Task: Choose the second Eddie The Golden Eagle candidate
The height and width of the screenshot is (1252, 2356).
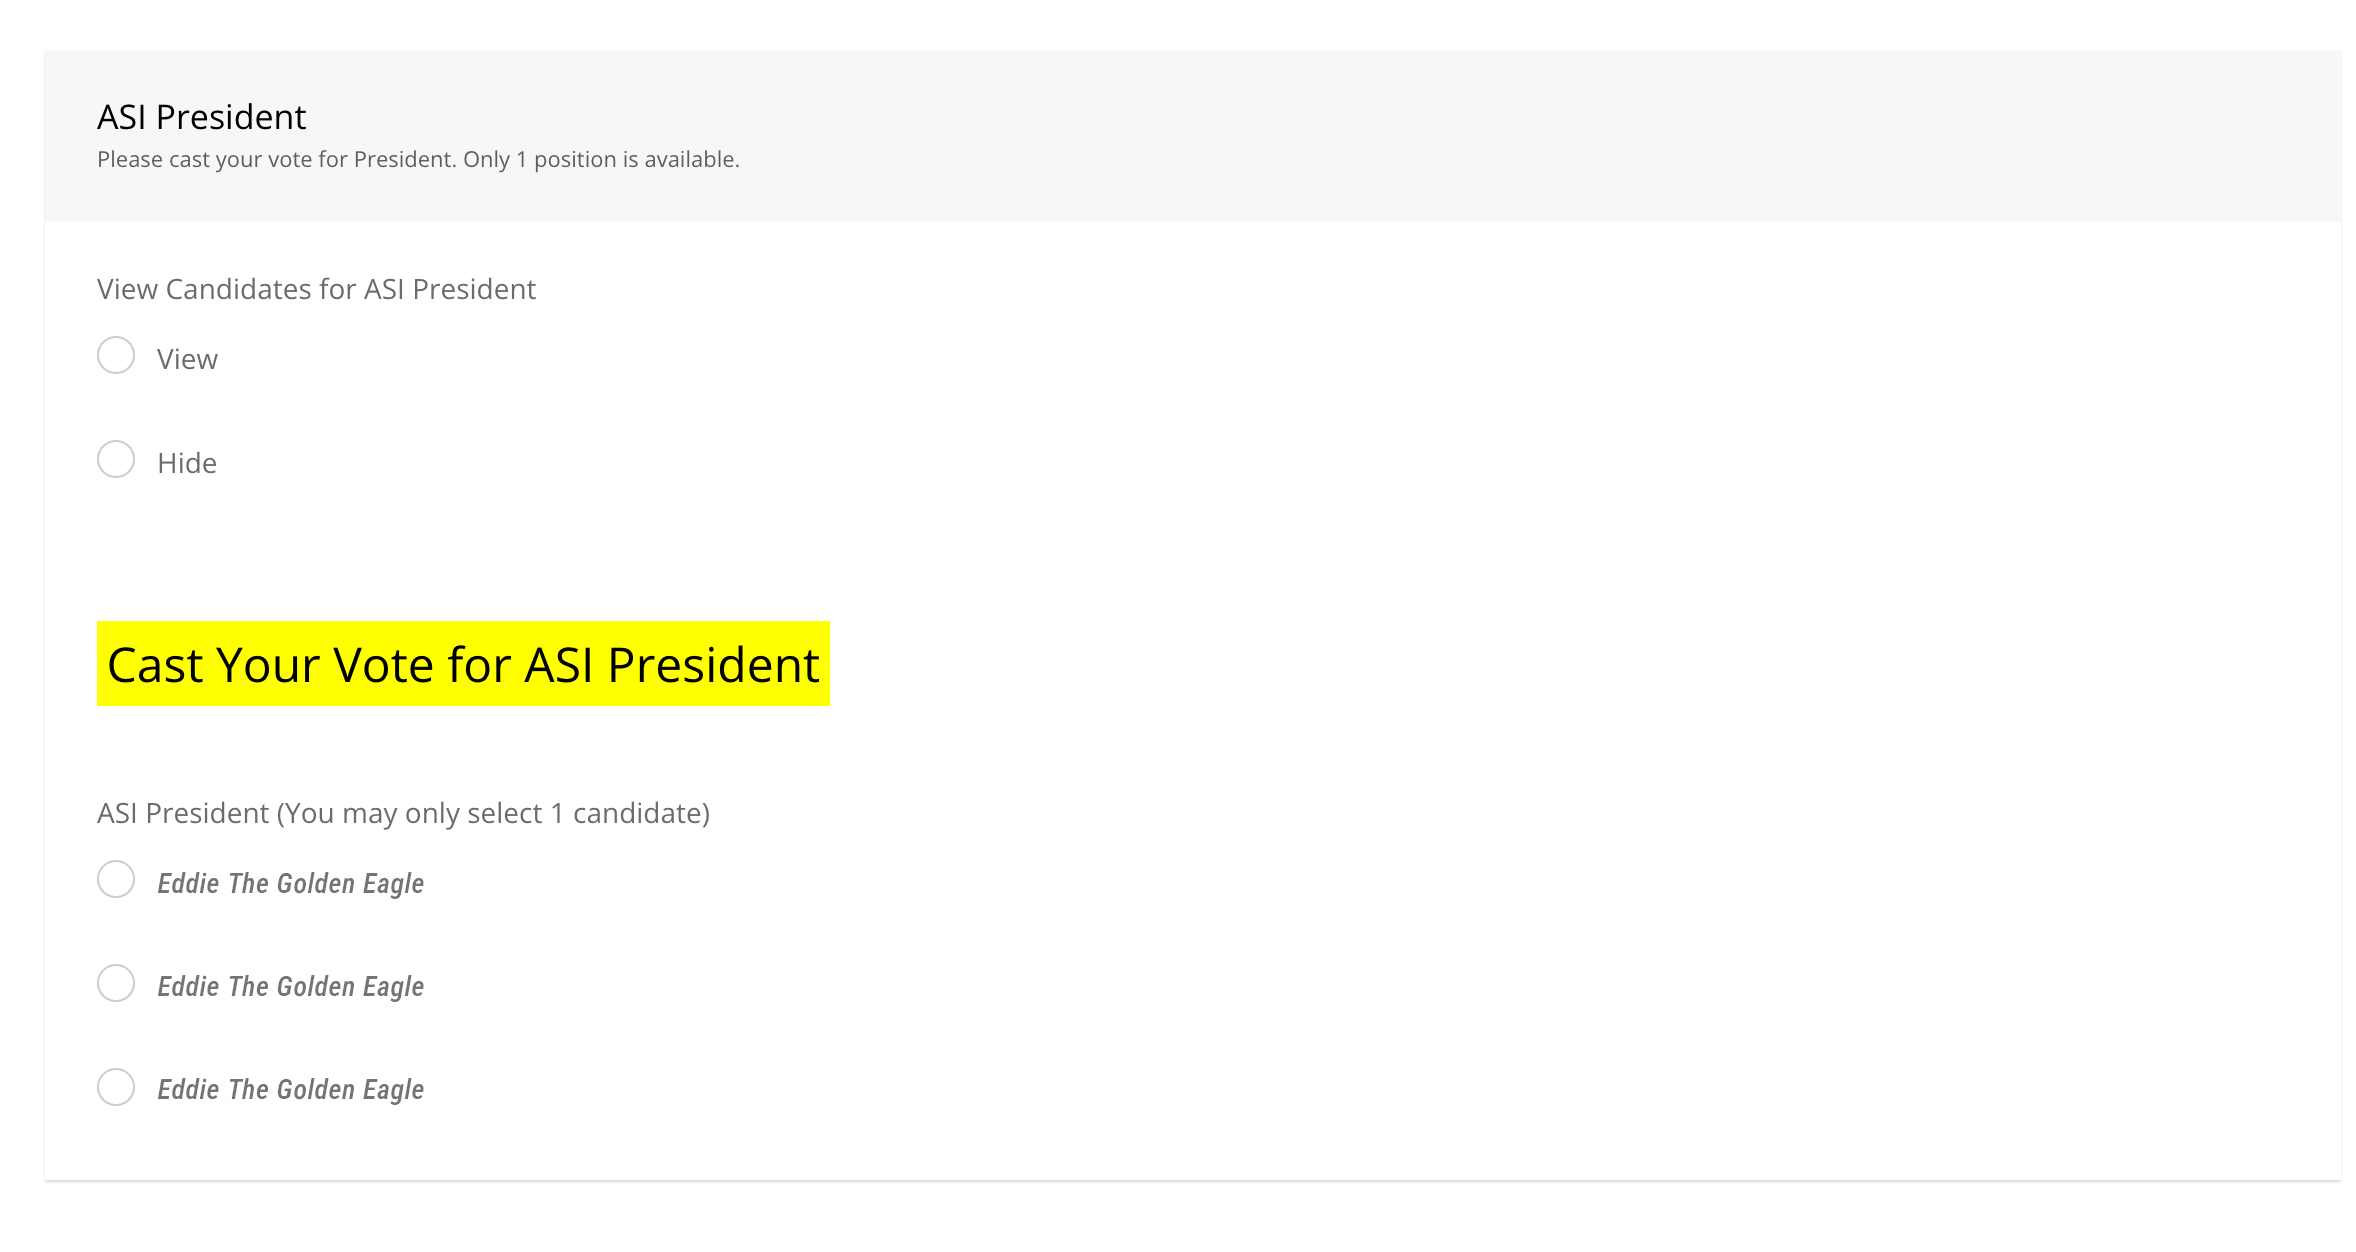Action: tap(116, 984)
